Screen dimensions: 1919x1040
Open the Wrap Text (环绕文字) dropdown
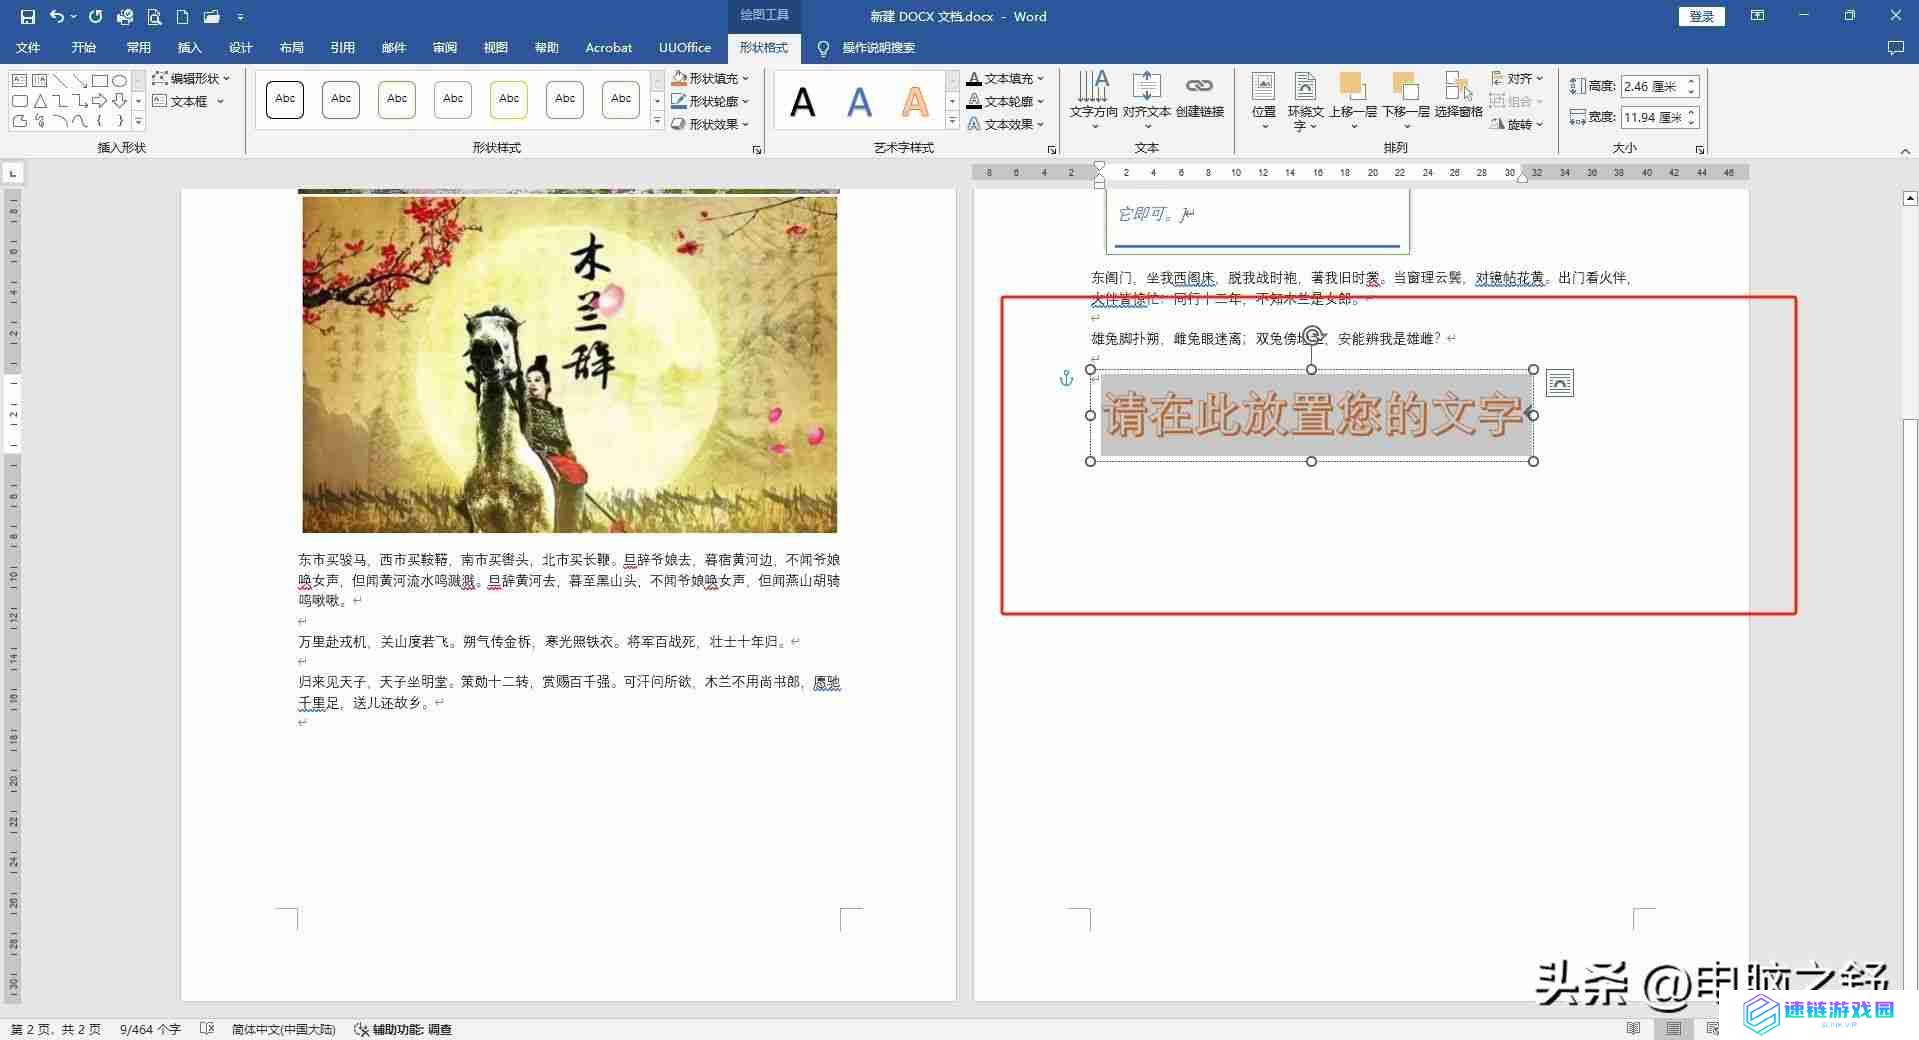pos(1305,100)
